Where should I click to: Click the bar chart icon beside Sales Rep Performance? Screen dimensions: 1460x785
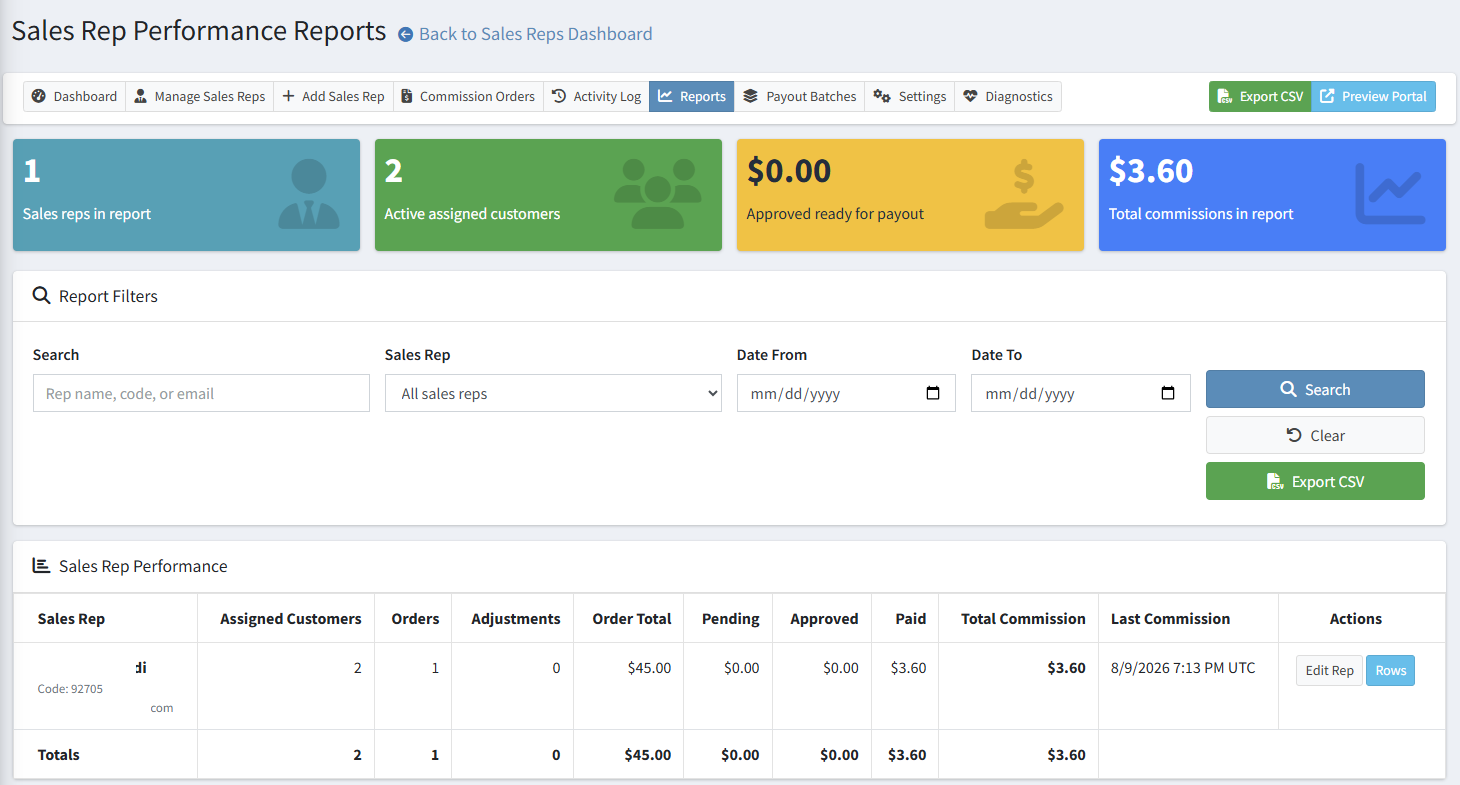tap(41, 566)
